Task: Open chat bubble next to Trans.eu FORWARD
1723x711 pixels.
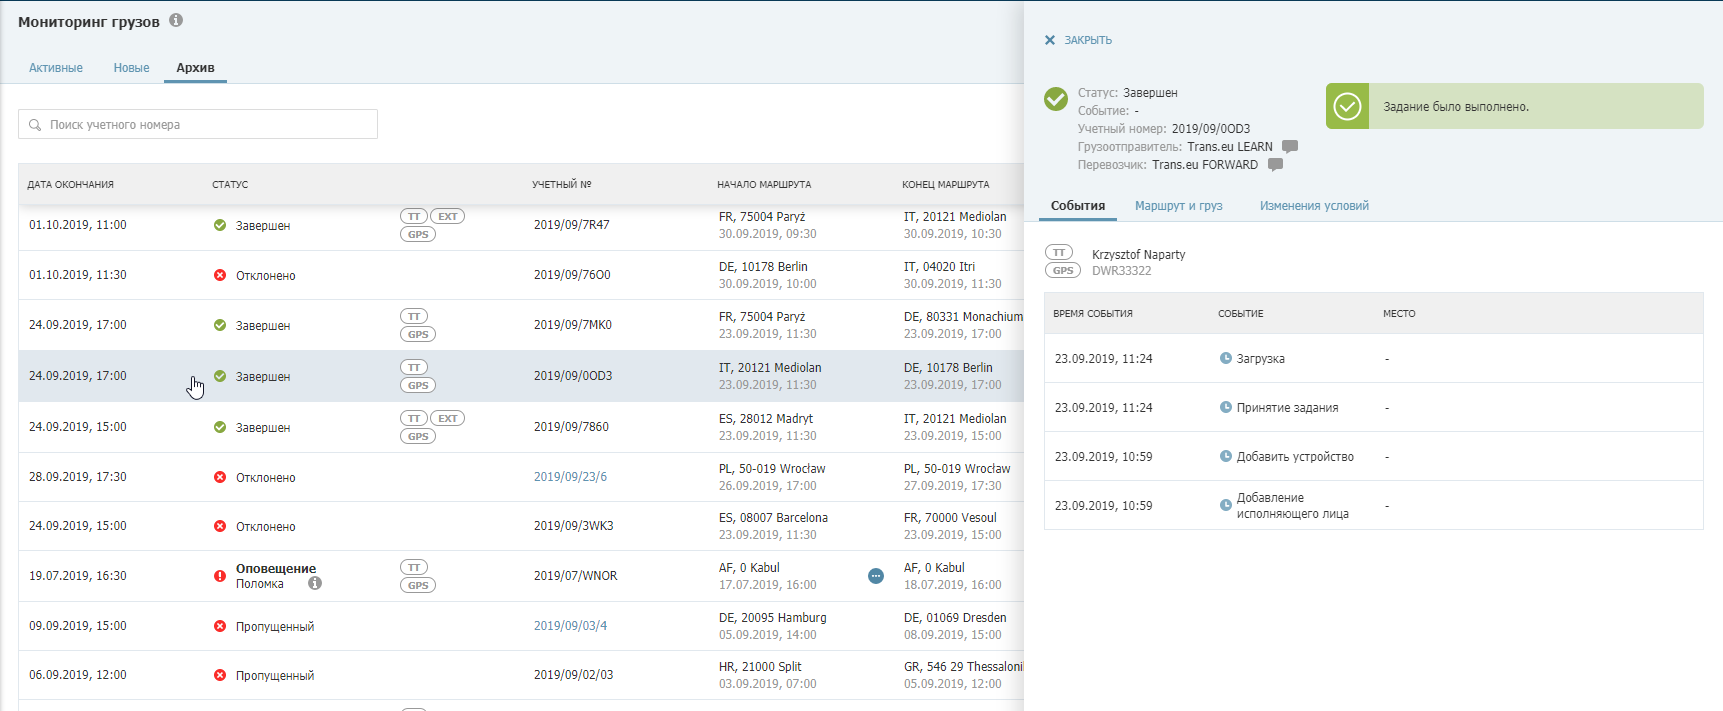Action: pos(1275,164)
